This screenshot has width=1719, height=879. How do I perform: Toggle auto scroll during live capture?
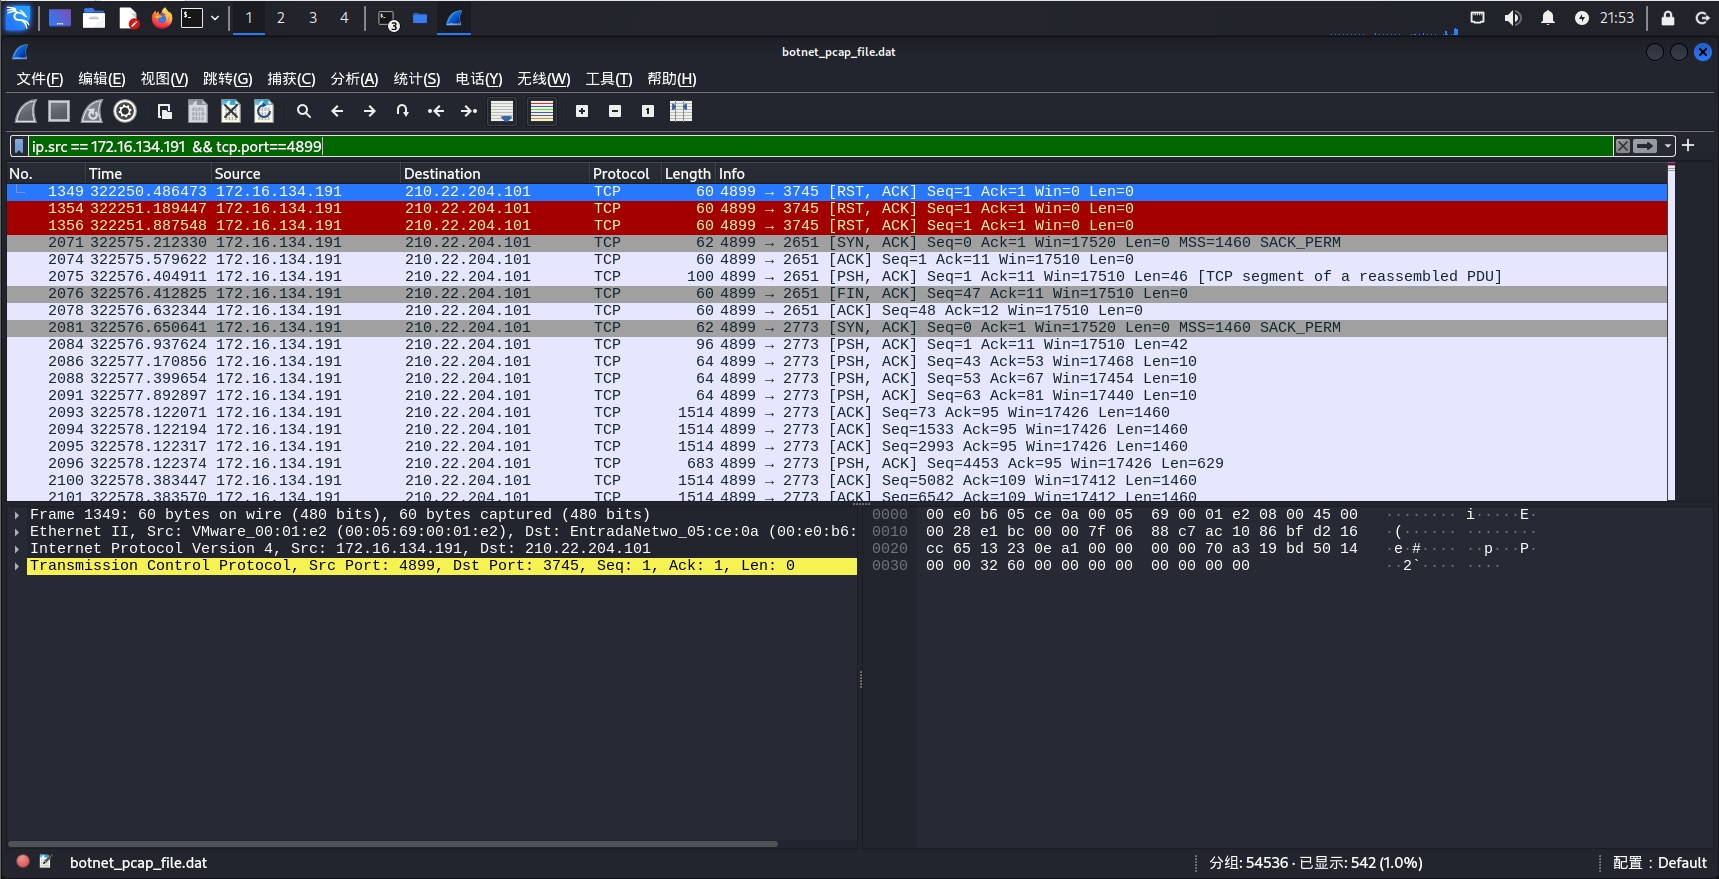(x=502, y=111)
